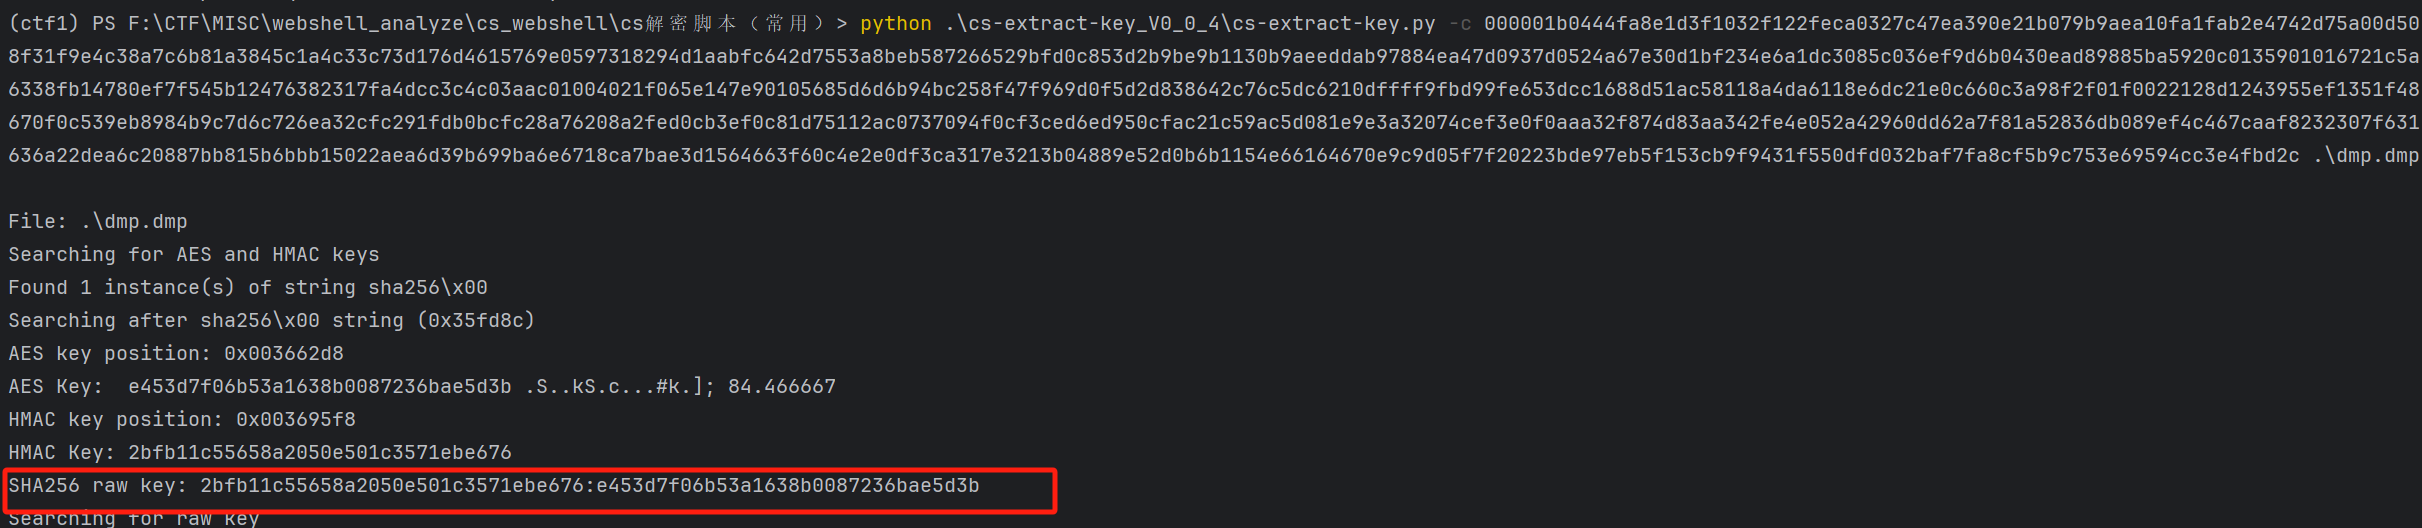Click the hex line beginning 8f31f9e4c38a
Viewport: 2422px width, 528px height.
click(1213, 57)
